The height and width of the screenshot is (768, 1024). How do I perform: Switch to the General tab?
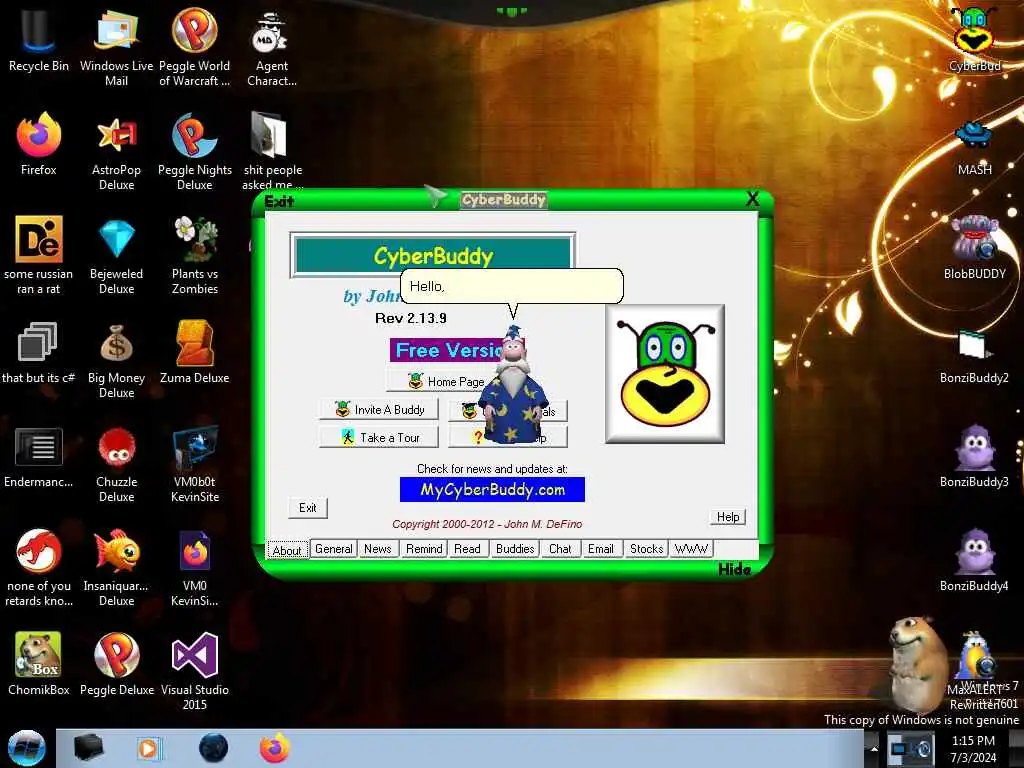(x=334, y=549)
